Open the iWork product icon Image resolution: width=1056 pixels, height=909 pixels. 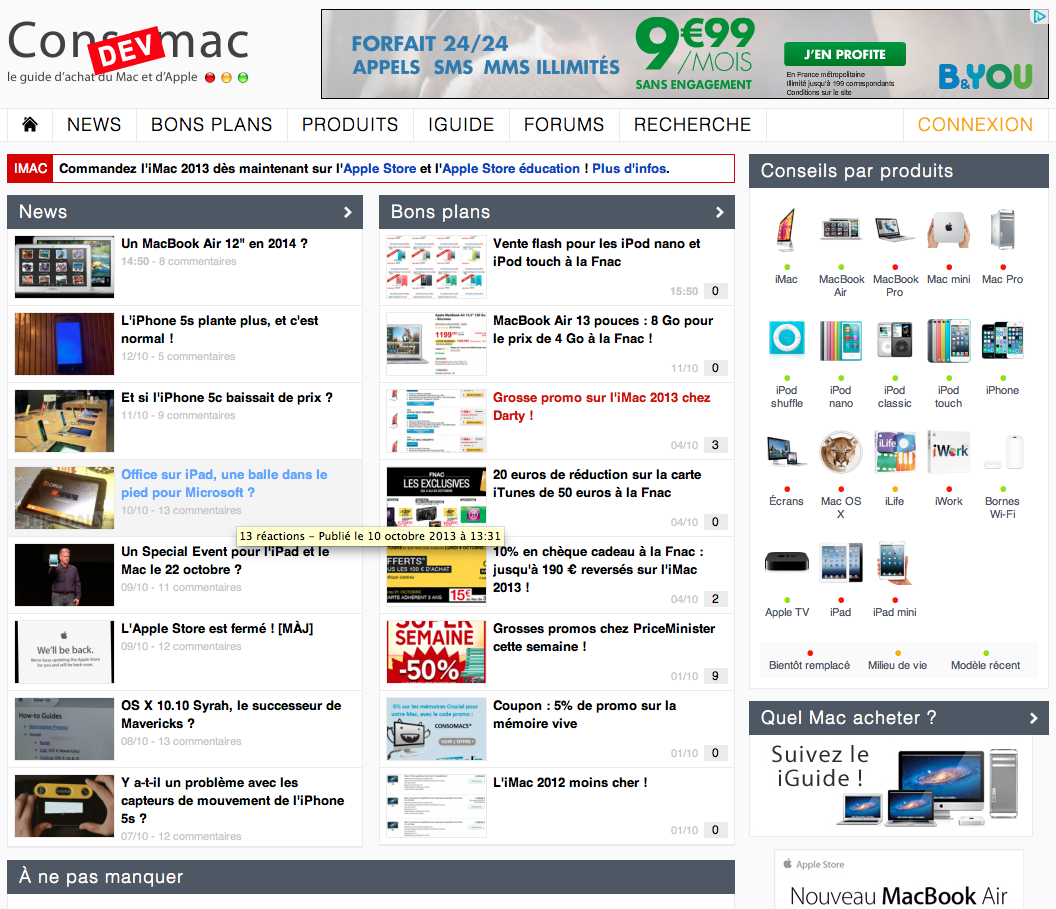[x=948, y=453]
